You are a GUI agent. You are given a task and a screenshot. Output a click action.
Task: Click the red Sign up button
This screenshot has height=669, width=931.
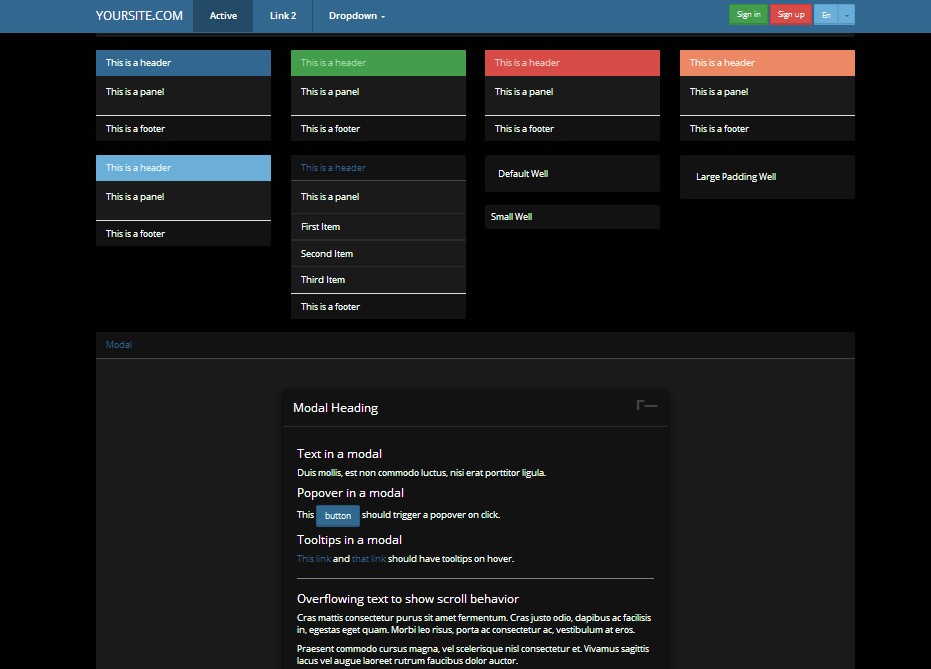pyautogui.click(x=791, y=15)
